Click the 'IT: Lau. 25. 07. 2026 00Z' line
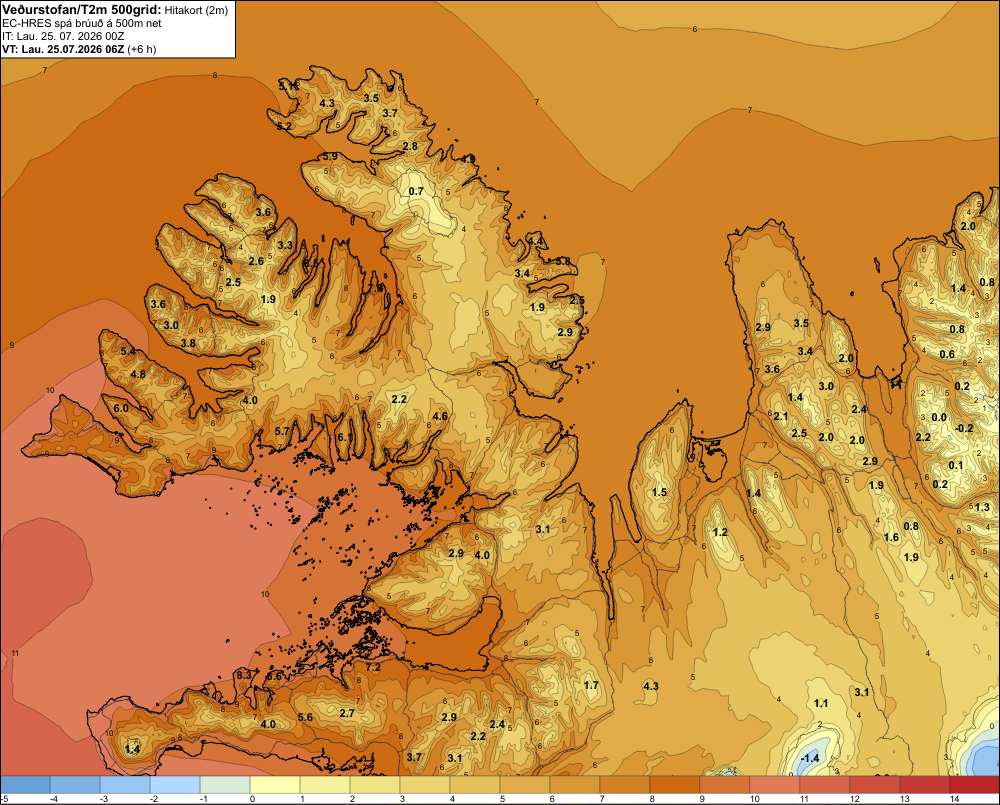This screenshot has height=805, width=1000. click(63, 36)
